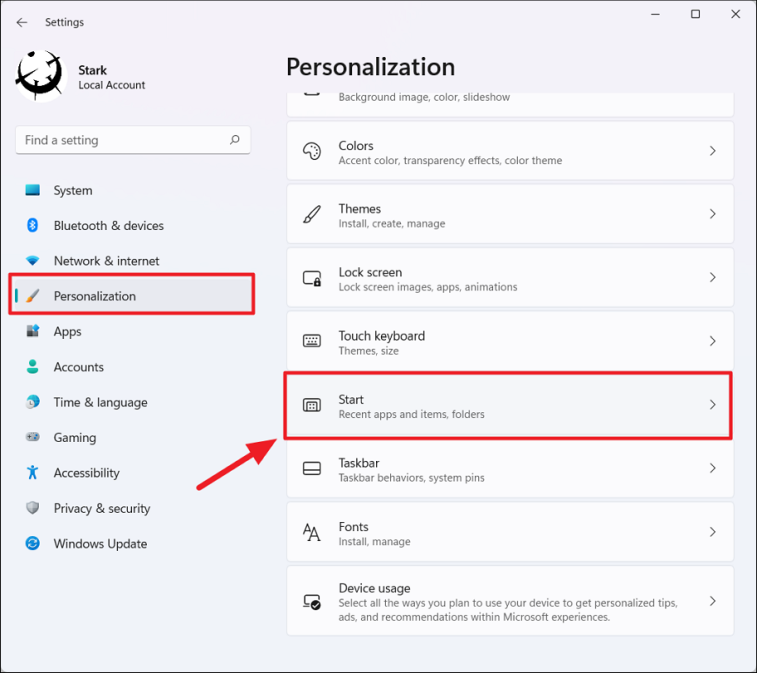Click the Colors palette icon

coord(312,152)
